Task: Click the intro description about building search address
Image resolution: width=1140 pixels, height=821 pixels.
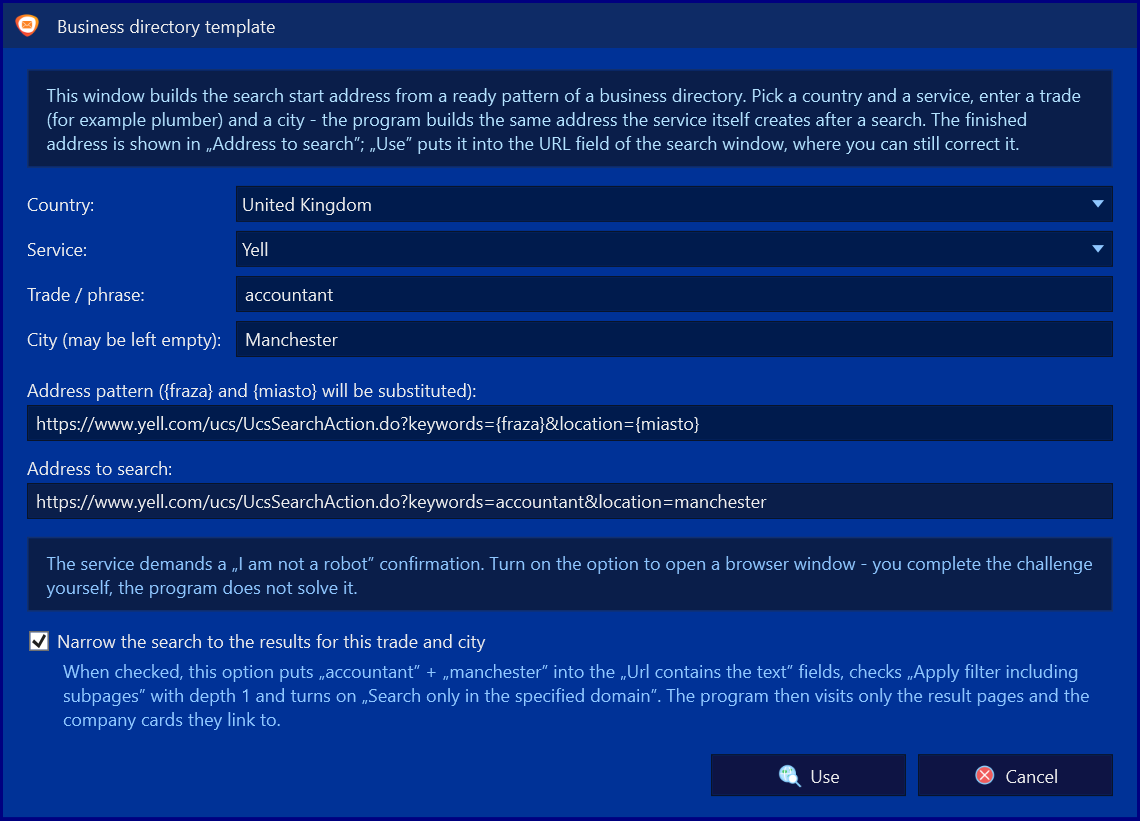Action: coord(563,120)
